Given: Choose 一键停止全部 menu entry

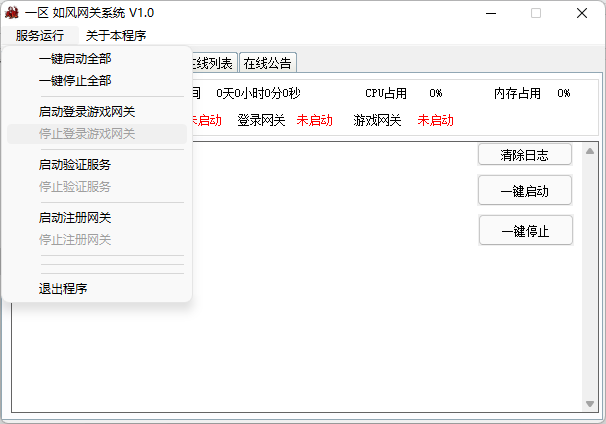Looking at the screenshot, I should [75, 80].
